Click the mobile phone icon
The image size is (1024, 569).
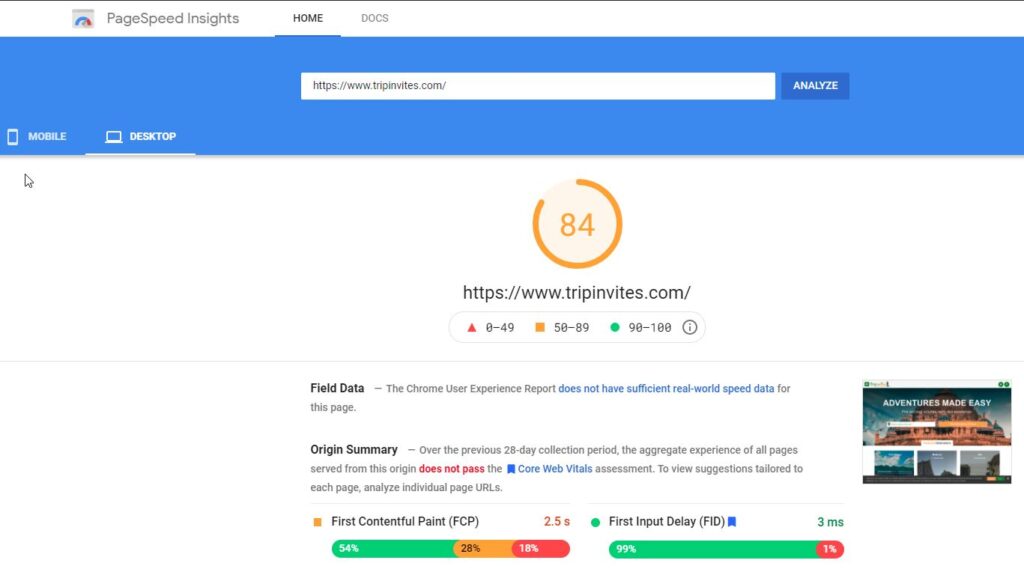12,137
